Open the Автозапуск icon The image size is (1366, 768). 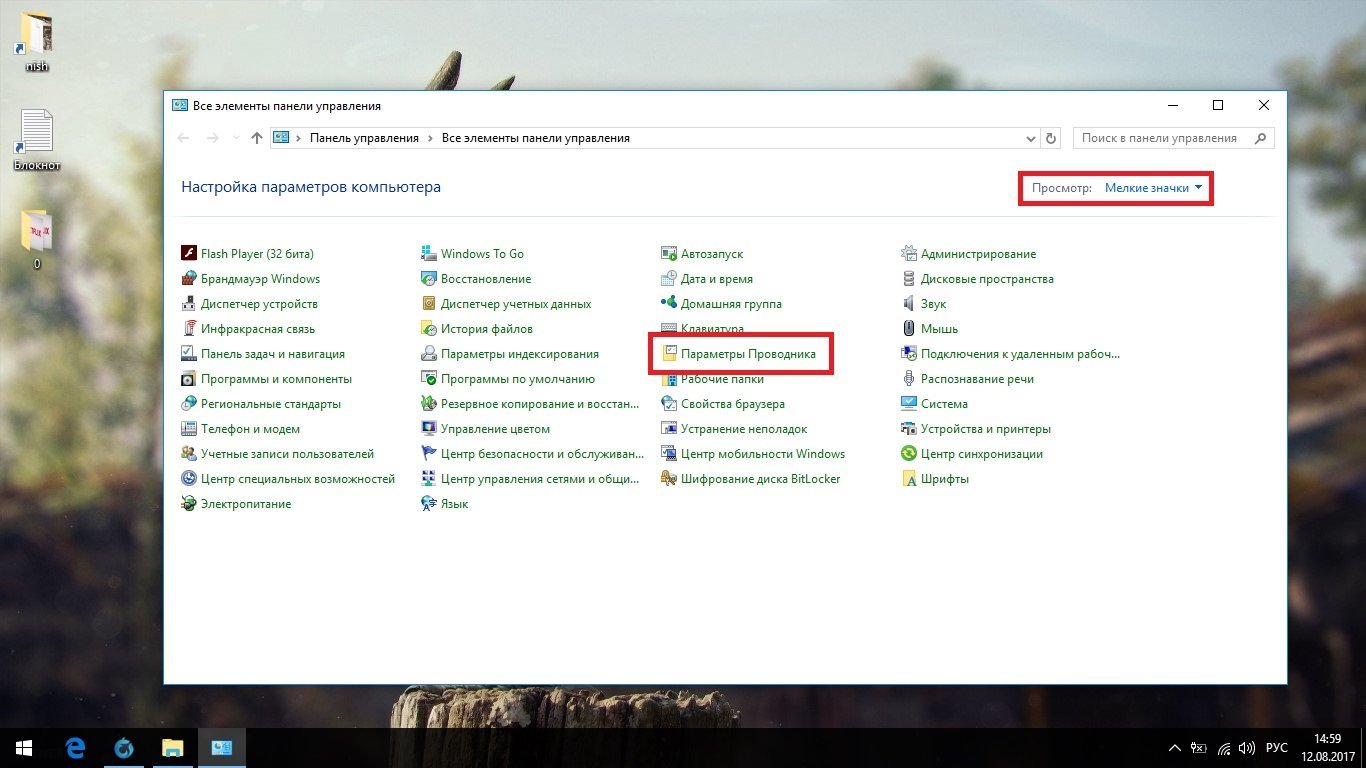(669, 254)
